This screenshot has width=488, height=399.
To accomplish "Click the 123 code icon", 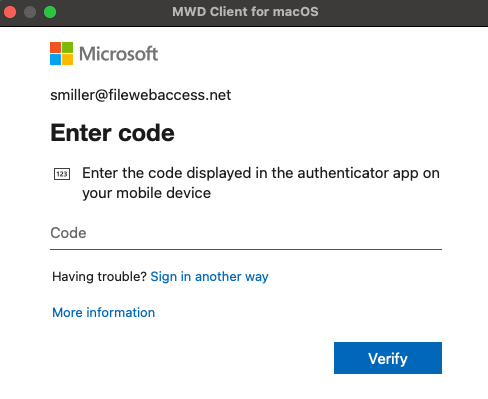I will click(x=62, y=174).
